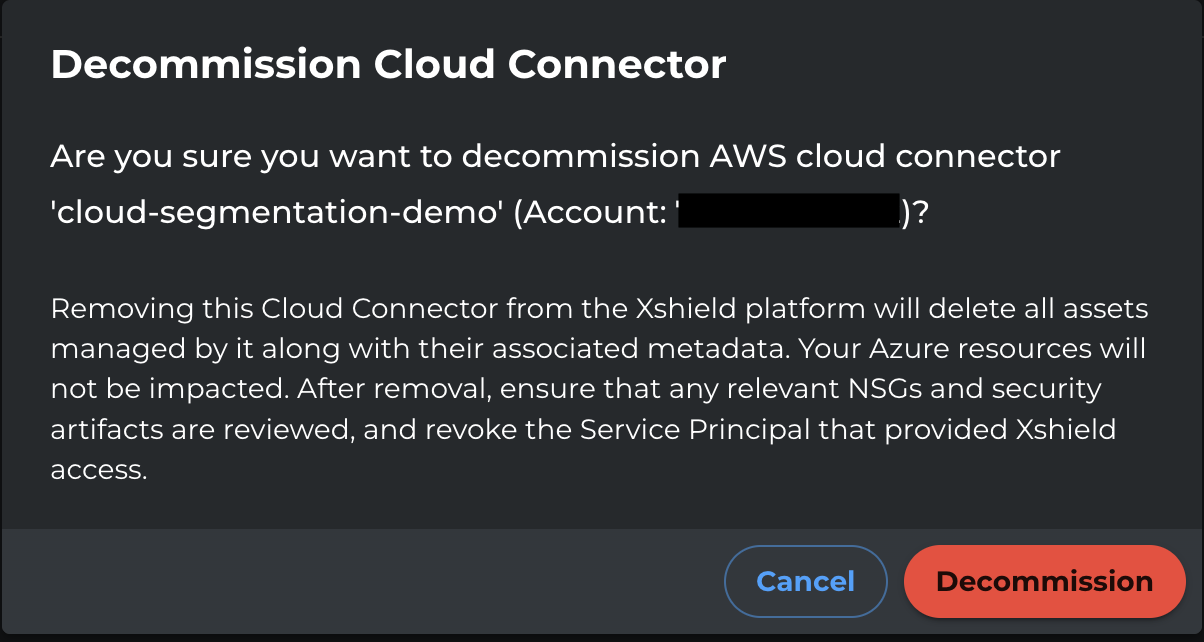Confirm removal of the cloud connector
The height and width of the screenshot is (642, 1204).
(1044, 581)
